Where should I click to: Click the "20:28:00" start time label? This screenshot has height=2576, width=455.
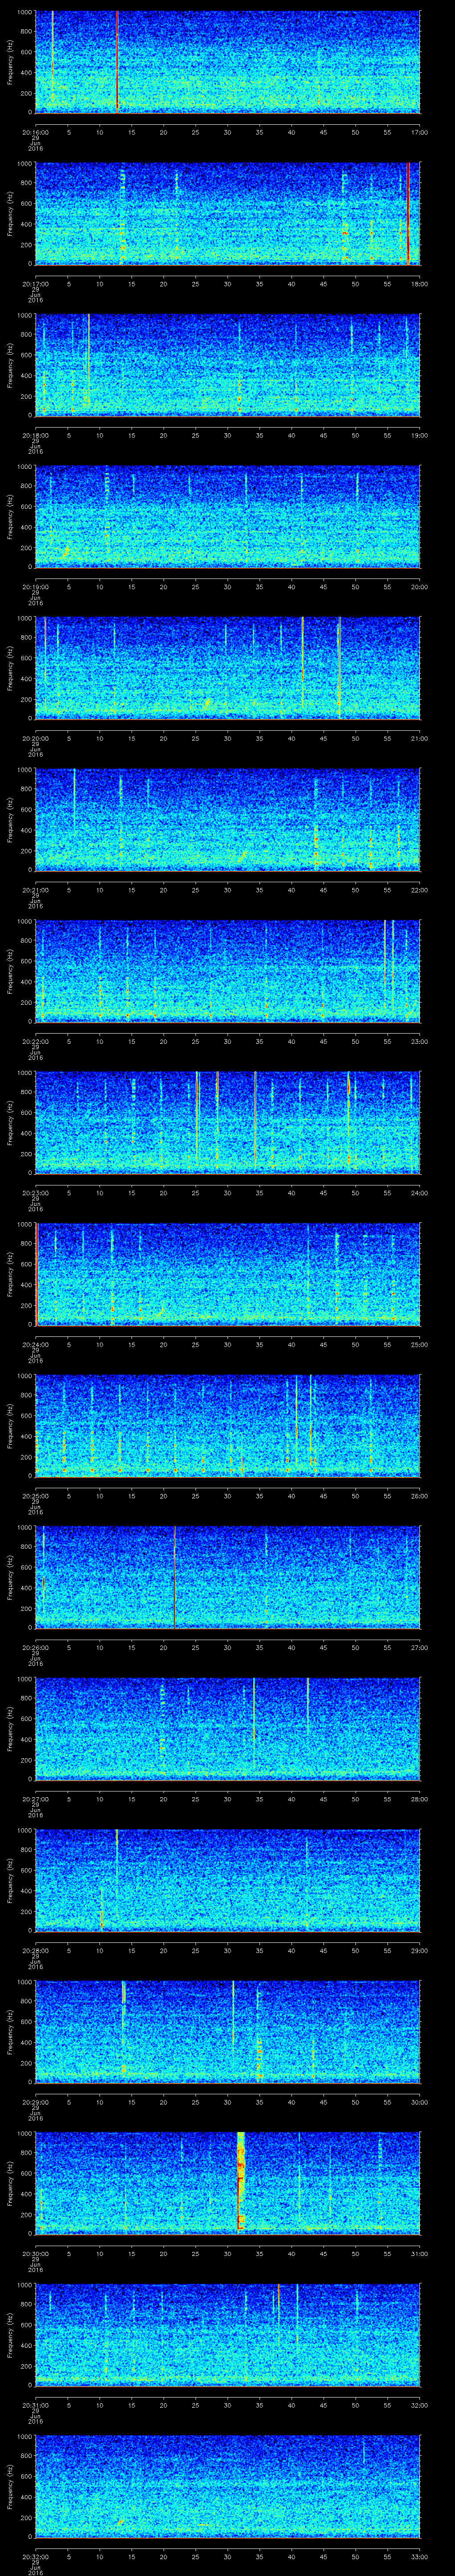coord(35,1950)
